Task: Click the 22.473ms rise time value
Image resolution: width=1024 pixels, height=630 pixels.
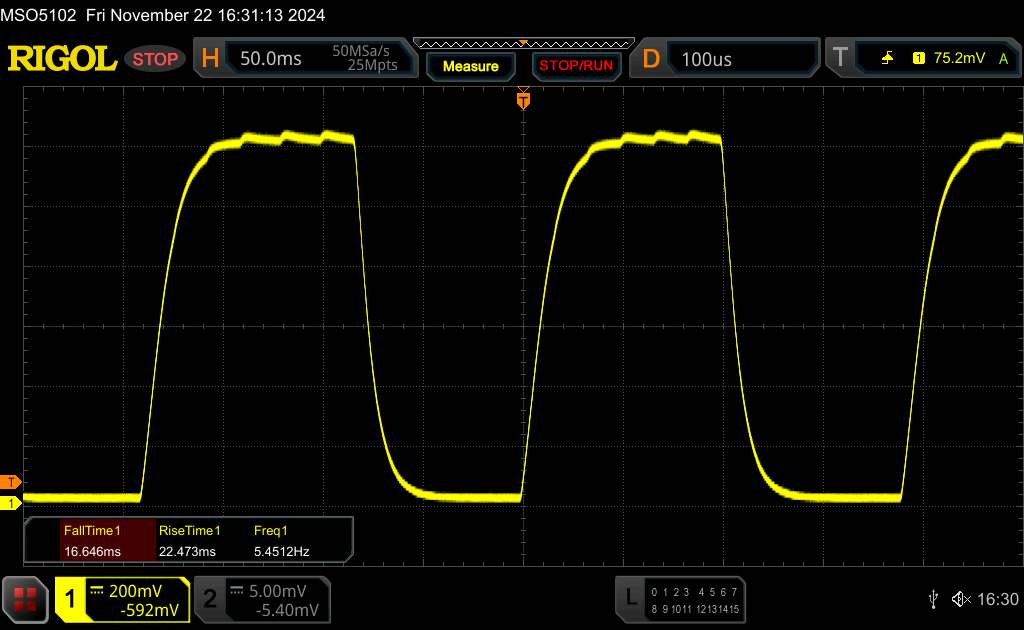Action: [x=187, y=552]
